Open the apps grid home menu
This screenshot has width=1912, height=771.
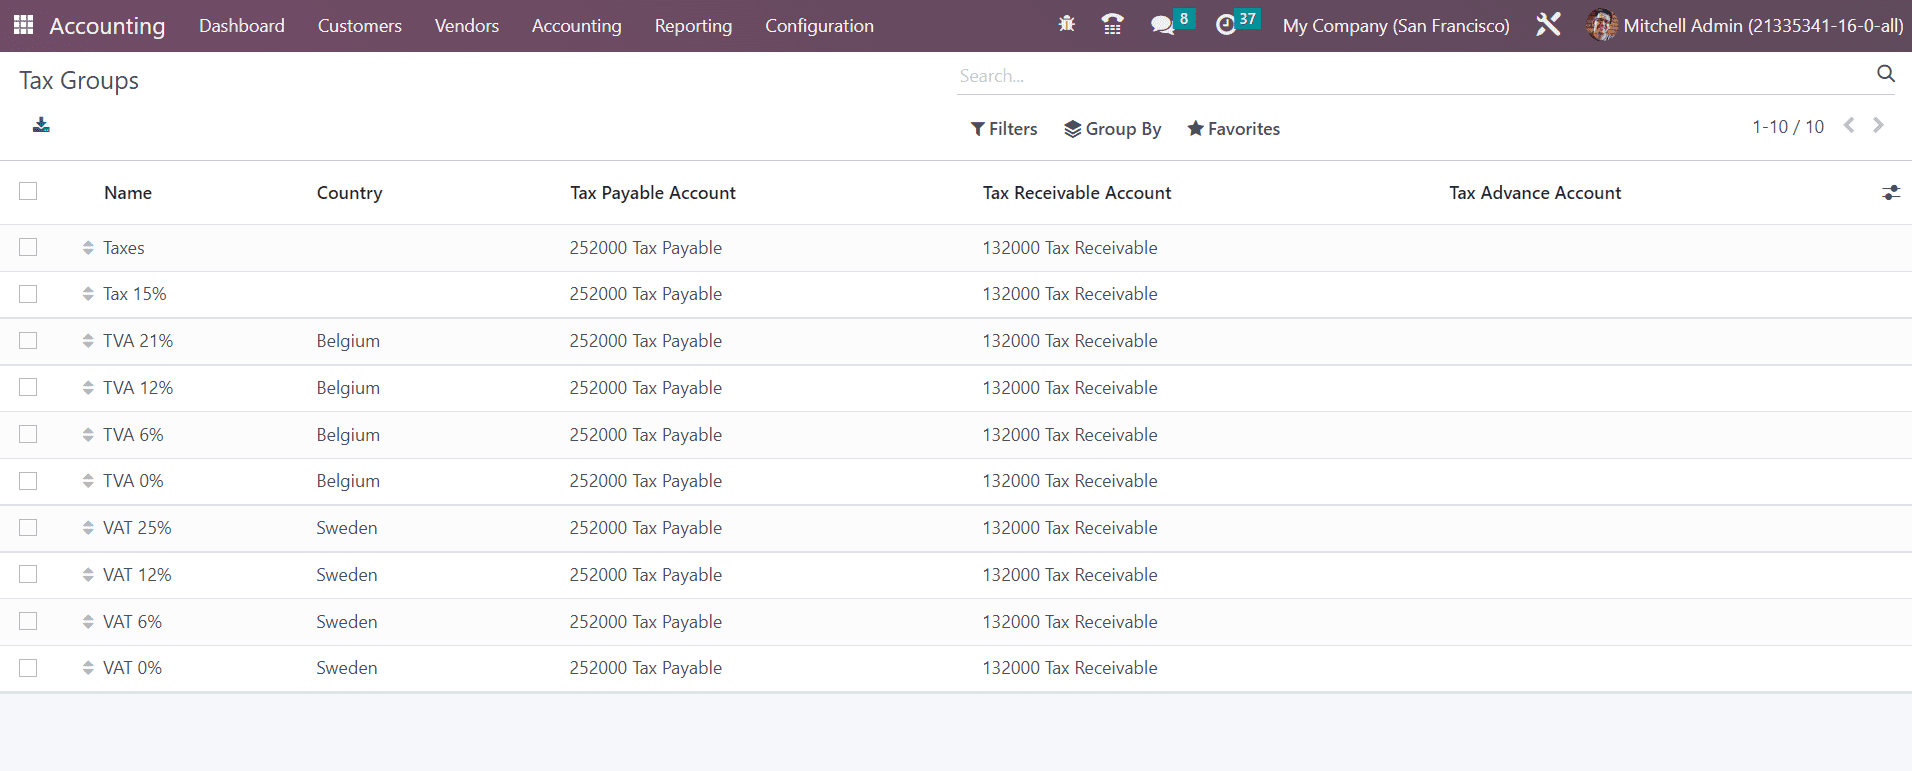(x=23, y=25)
